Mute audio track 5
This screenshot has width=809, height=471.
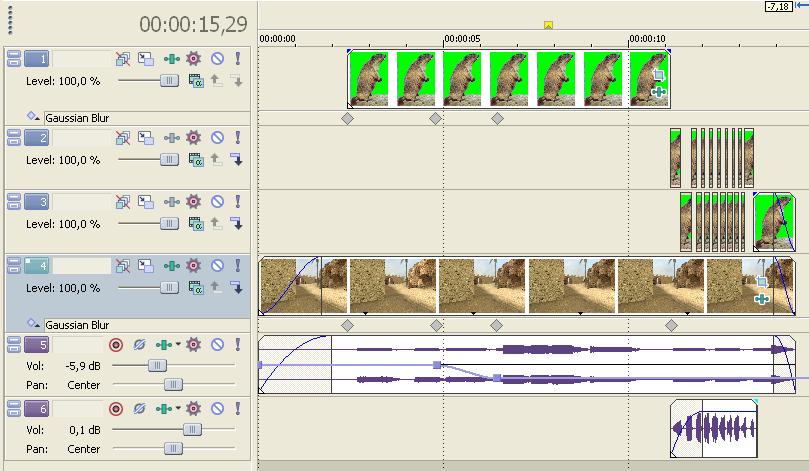[x=217, y=344]
